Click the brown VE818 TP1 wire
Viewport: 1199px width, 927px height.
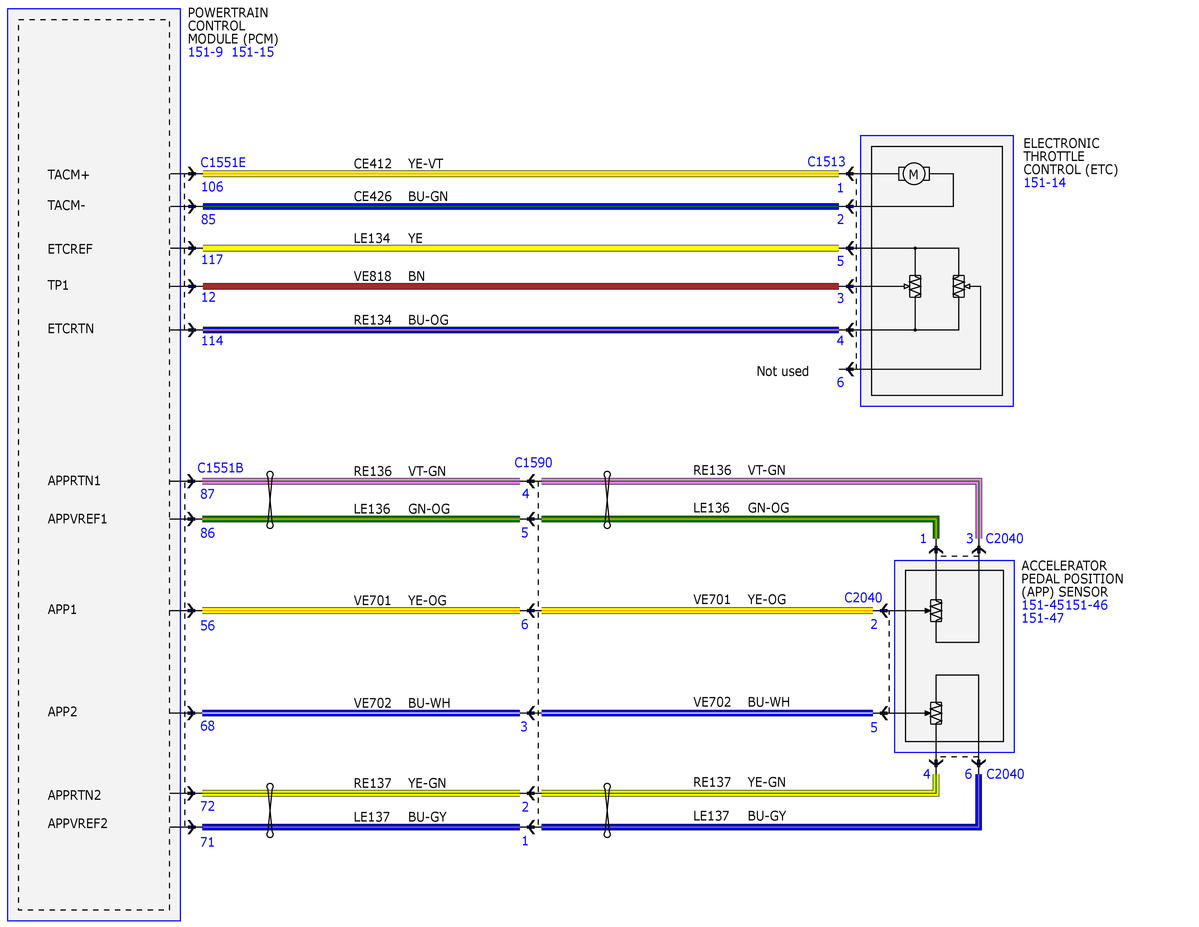pyautogui.click(x=520, y=286)
